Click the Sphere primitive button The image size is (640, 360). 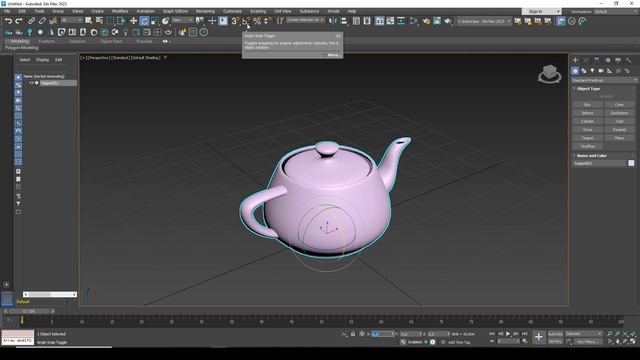pos(587,113)
